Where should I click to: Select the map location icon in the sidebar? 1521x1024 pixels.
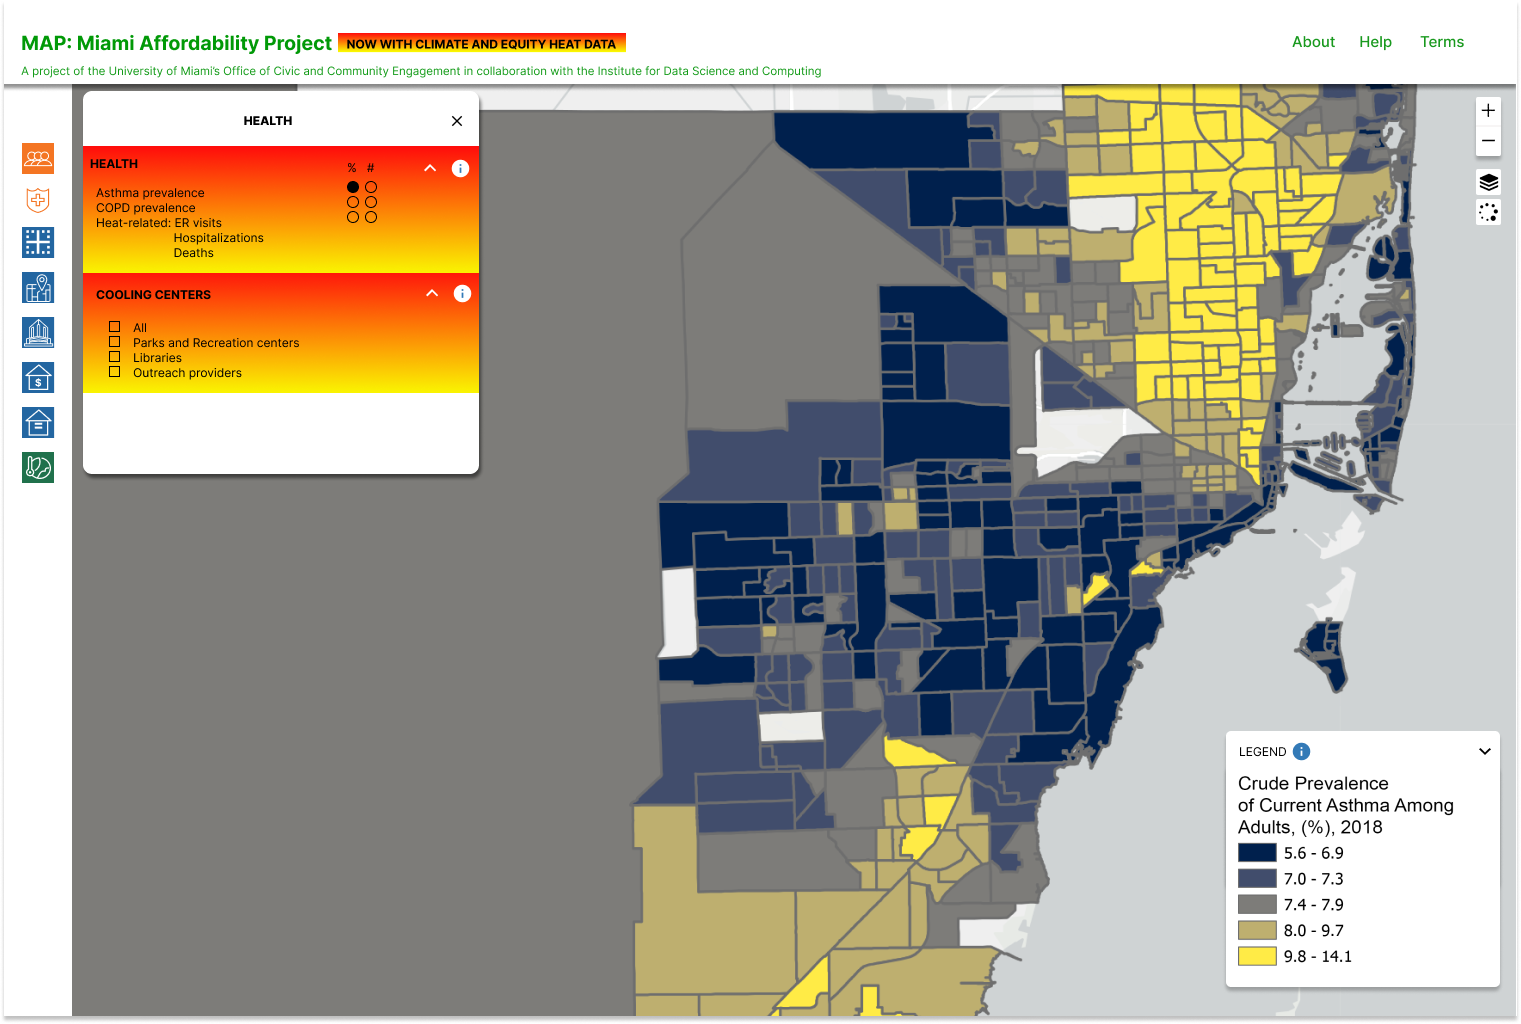click(38, 287)
